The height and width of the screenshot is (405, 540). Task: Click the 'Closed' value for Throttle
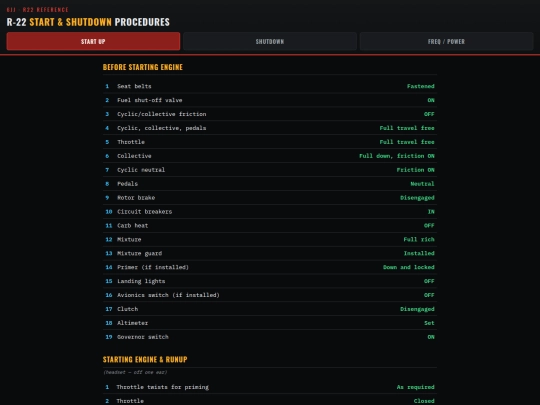click(424, 401)
